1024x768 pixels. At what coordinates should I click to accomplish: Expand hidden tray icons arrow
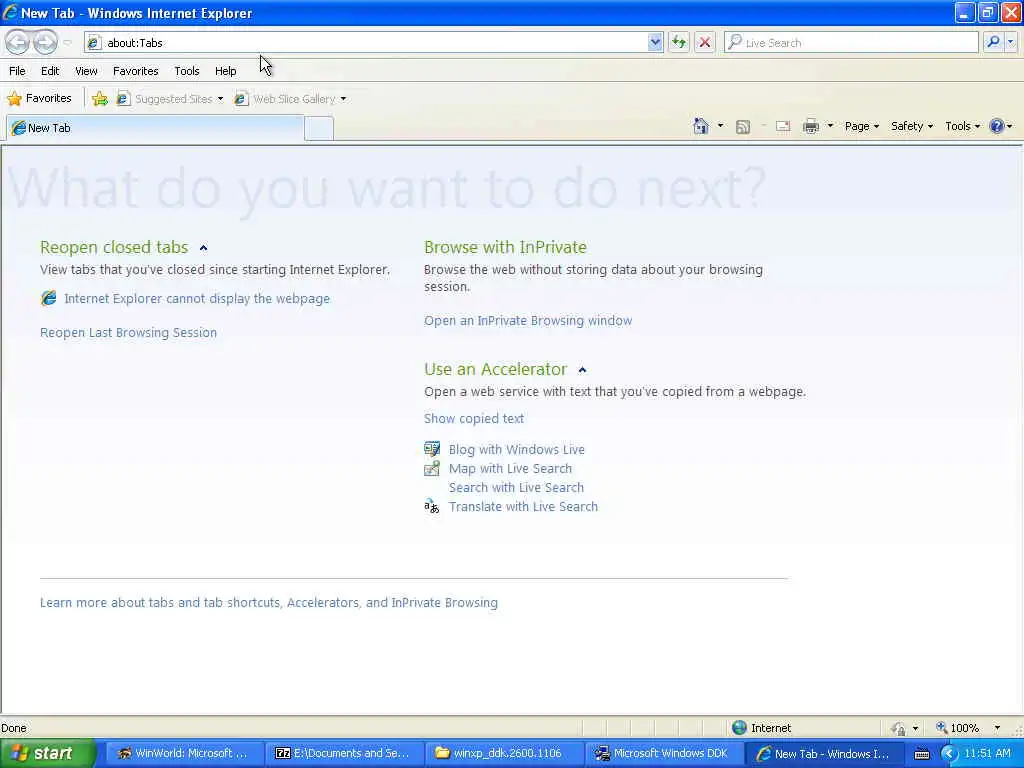(949, 754)
